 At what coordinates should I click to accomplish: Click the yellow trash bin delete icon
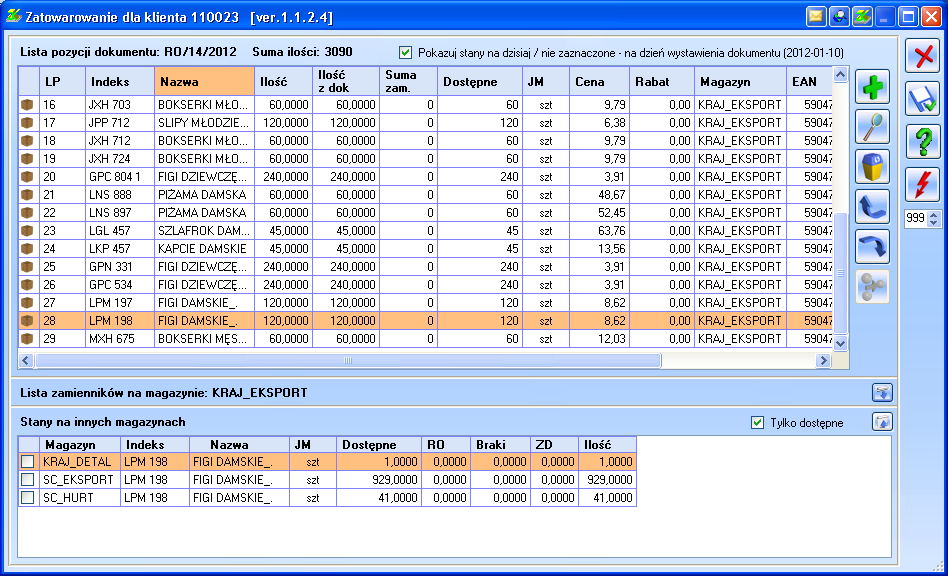click(872, 167)
